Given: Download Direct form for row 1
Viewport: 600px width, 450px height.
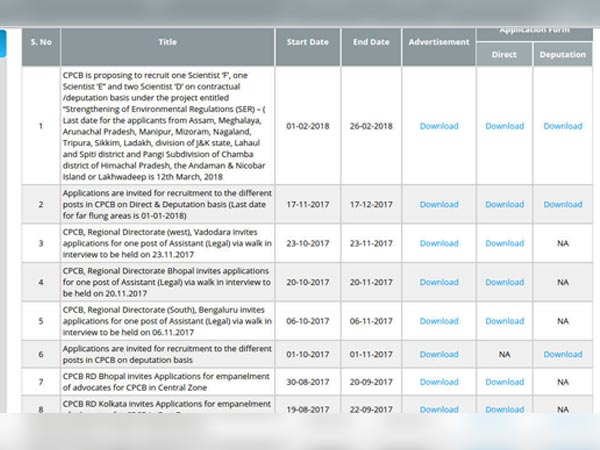Looking at the screenshot, I should pyautogui.click(x=504, y=126).
